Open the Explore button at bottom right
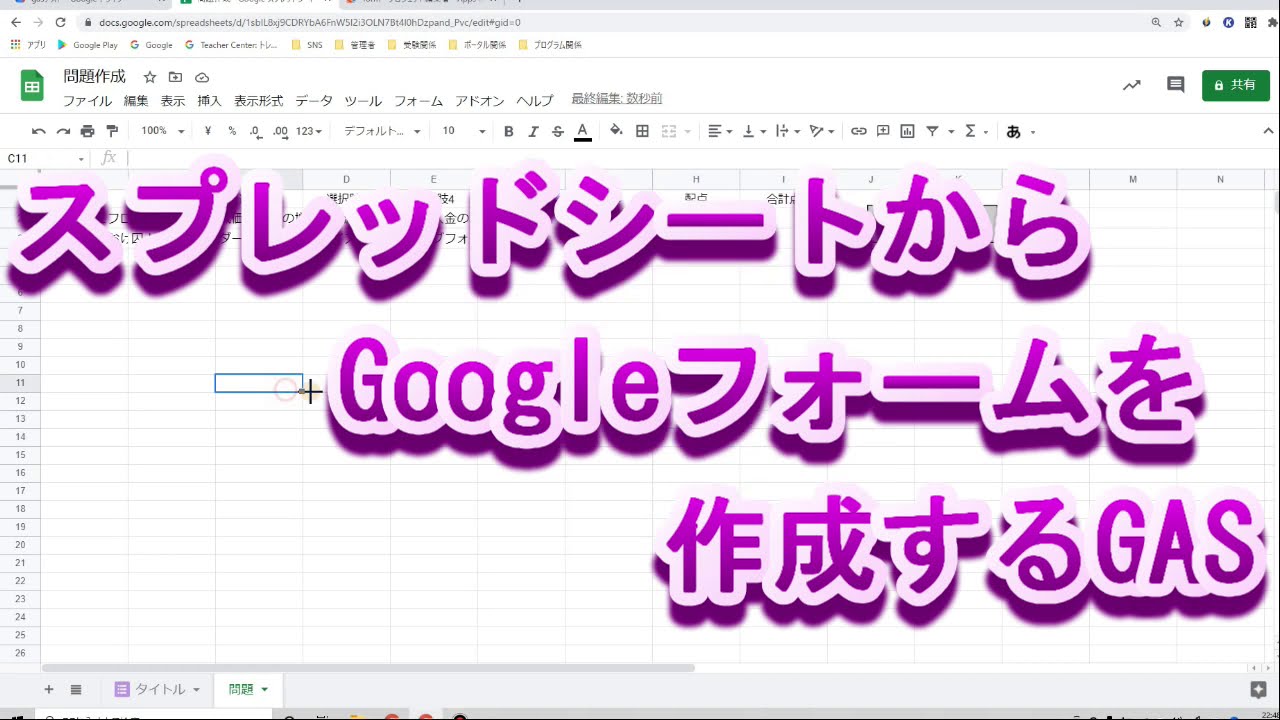Viewport: 1280px width, 720px height. coord(1258,689)
